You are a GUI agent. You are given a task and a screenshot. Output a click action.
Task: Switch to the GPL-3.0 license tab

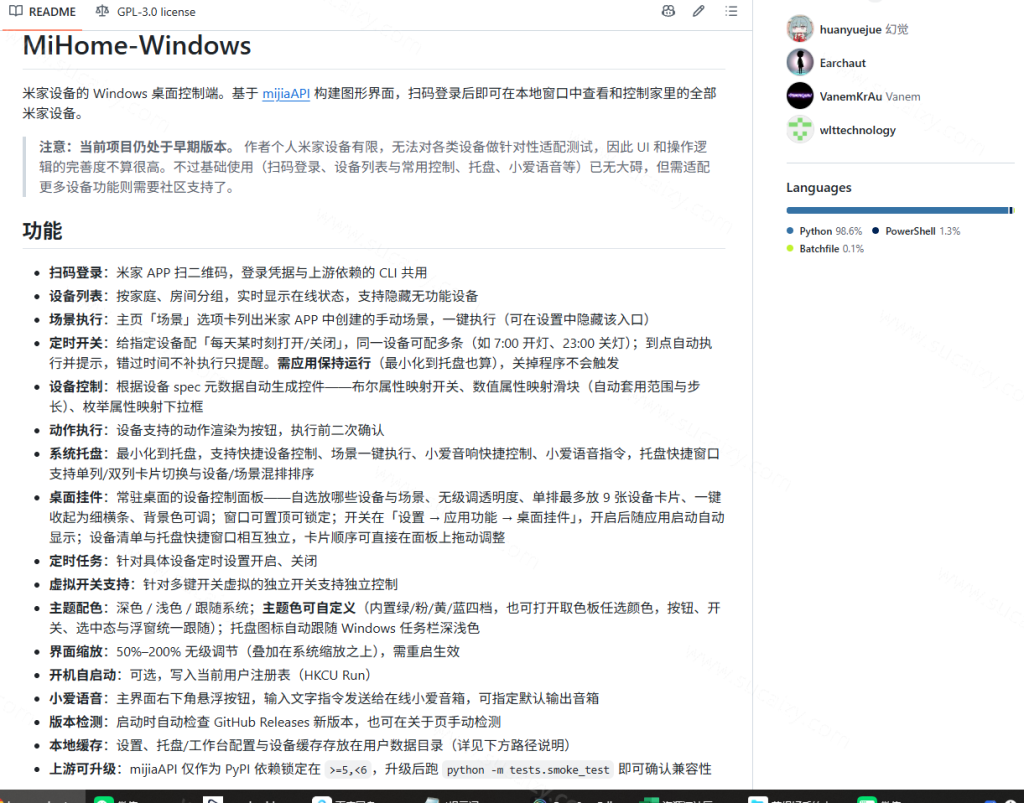point(146,12)
